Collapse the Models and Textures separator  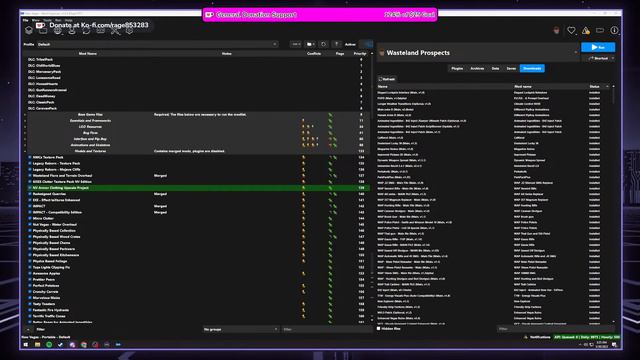[x=25, y=151]
